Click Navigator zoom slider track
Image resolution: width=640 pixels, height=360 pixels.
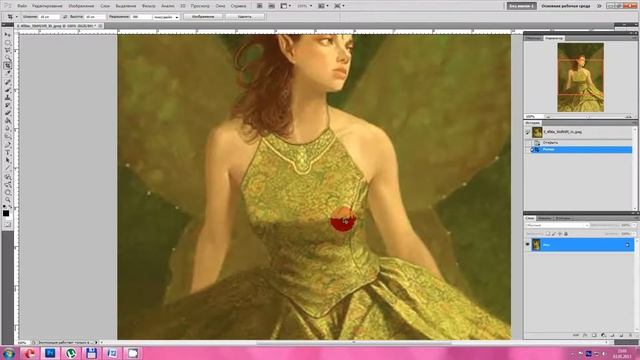click(588, 117)
